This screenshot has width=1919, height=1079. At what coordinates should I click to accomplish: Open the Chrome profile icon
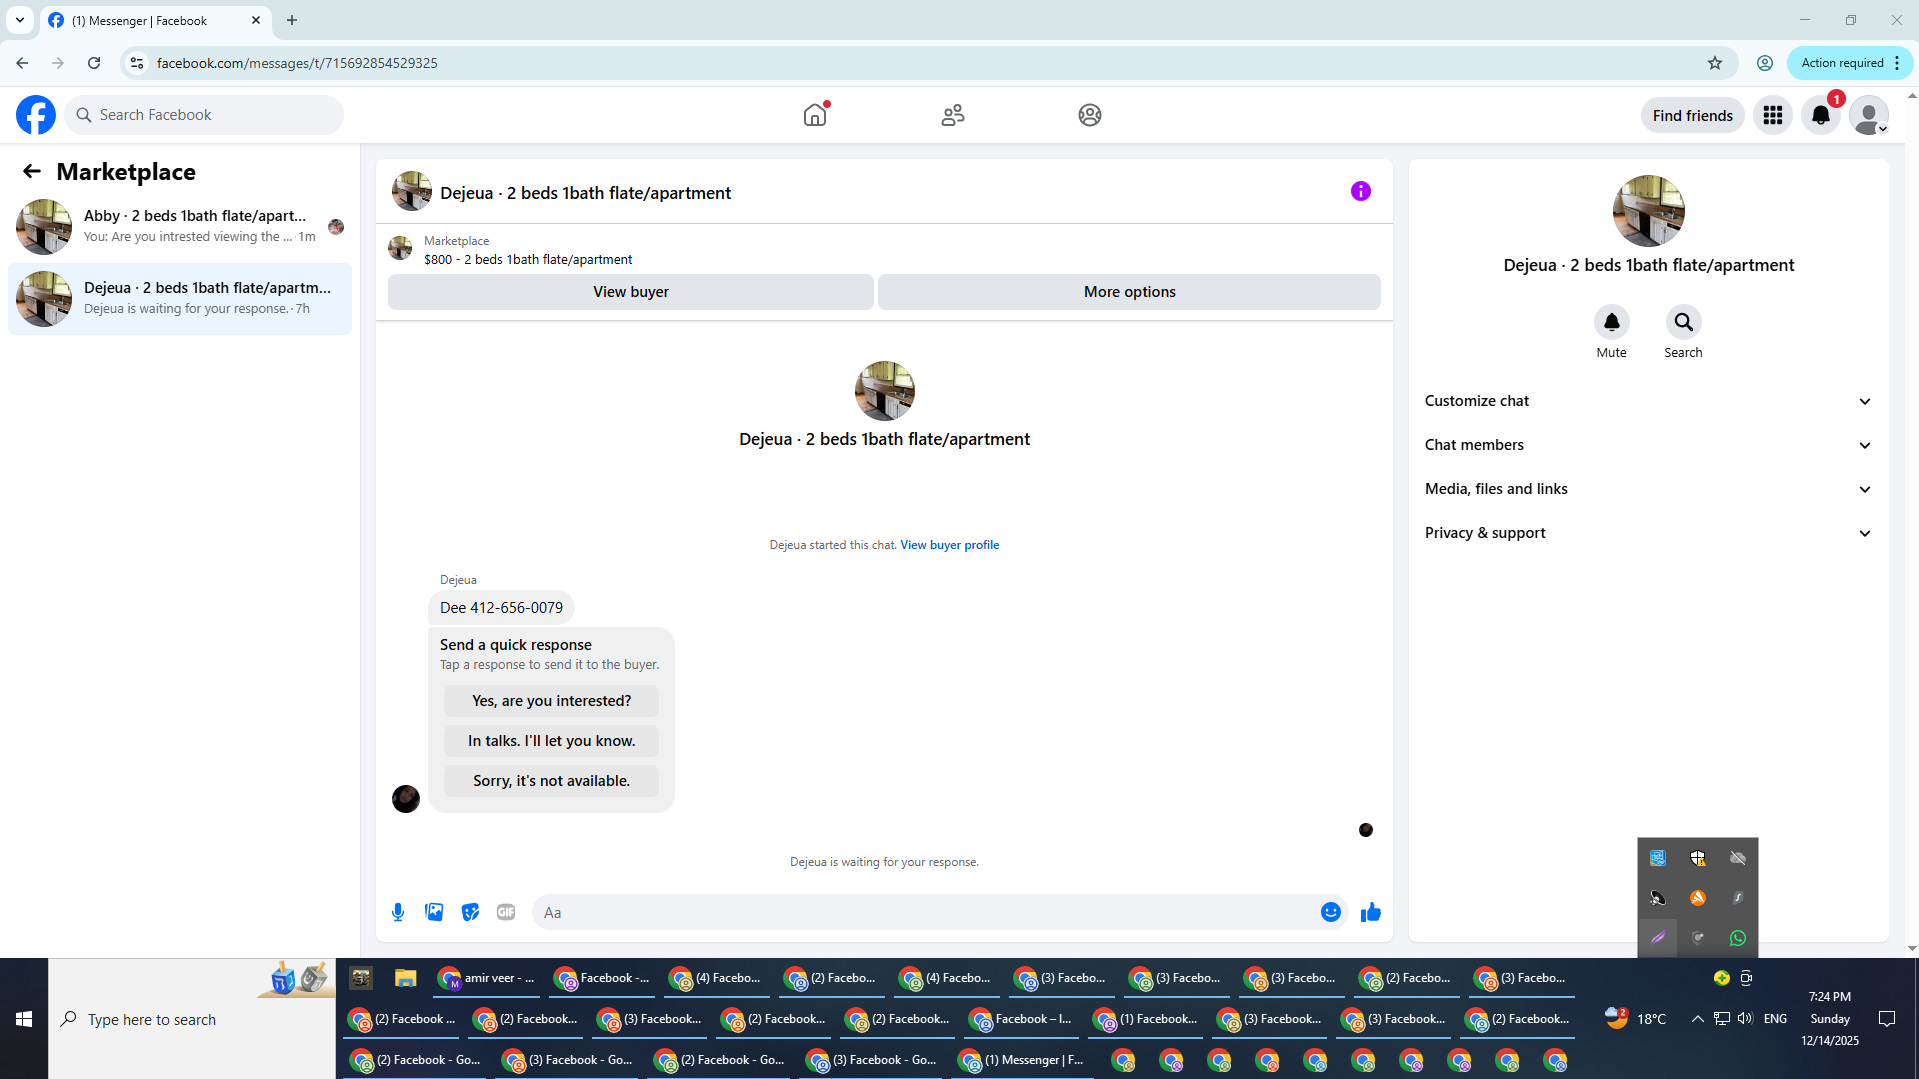click(x=1765, y=63)
